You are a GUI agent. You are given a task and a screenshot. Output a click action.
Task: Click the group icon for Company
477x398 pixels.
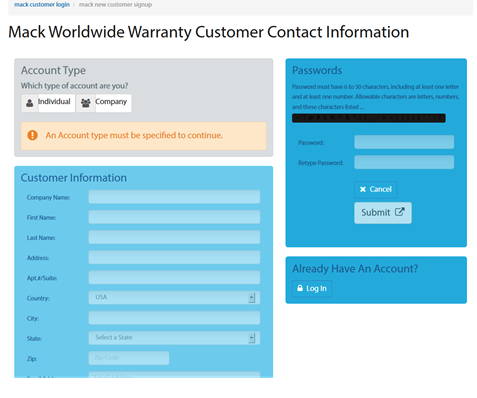[86, 103]
